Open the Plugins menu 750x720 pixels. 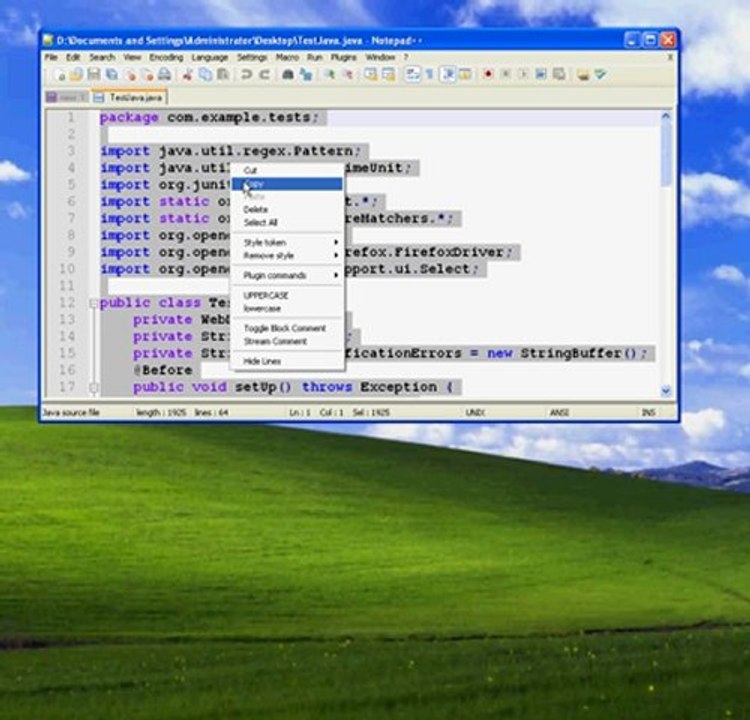tap(343, 57)
